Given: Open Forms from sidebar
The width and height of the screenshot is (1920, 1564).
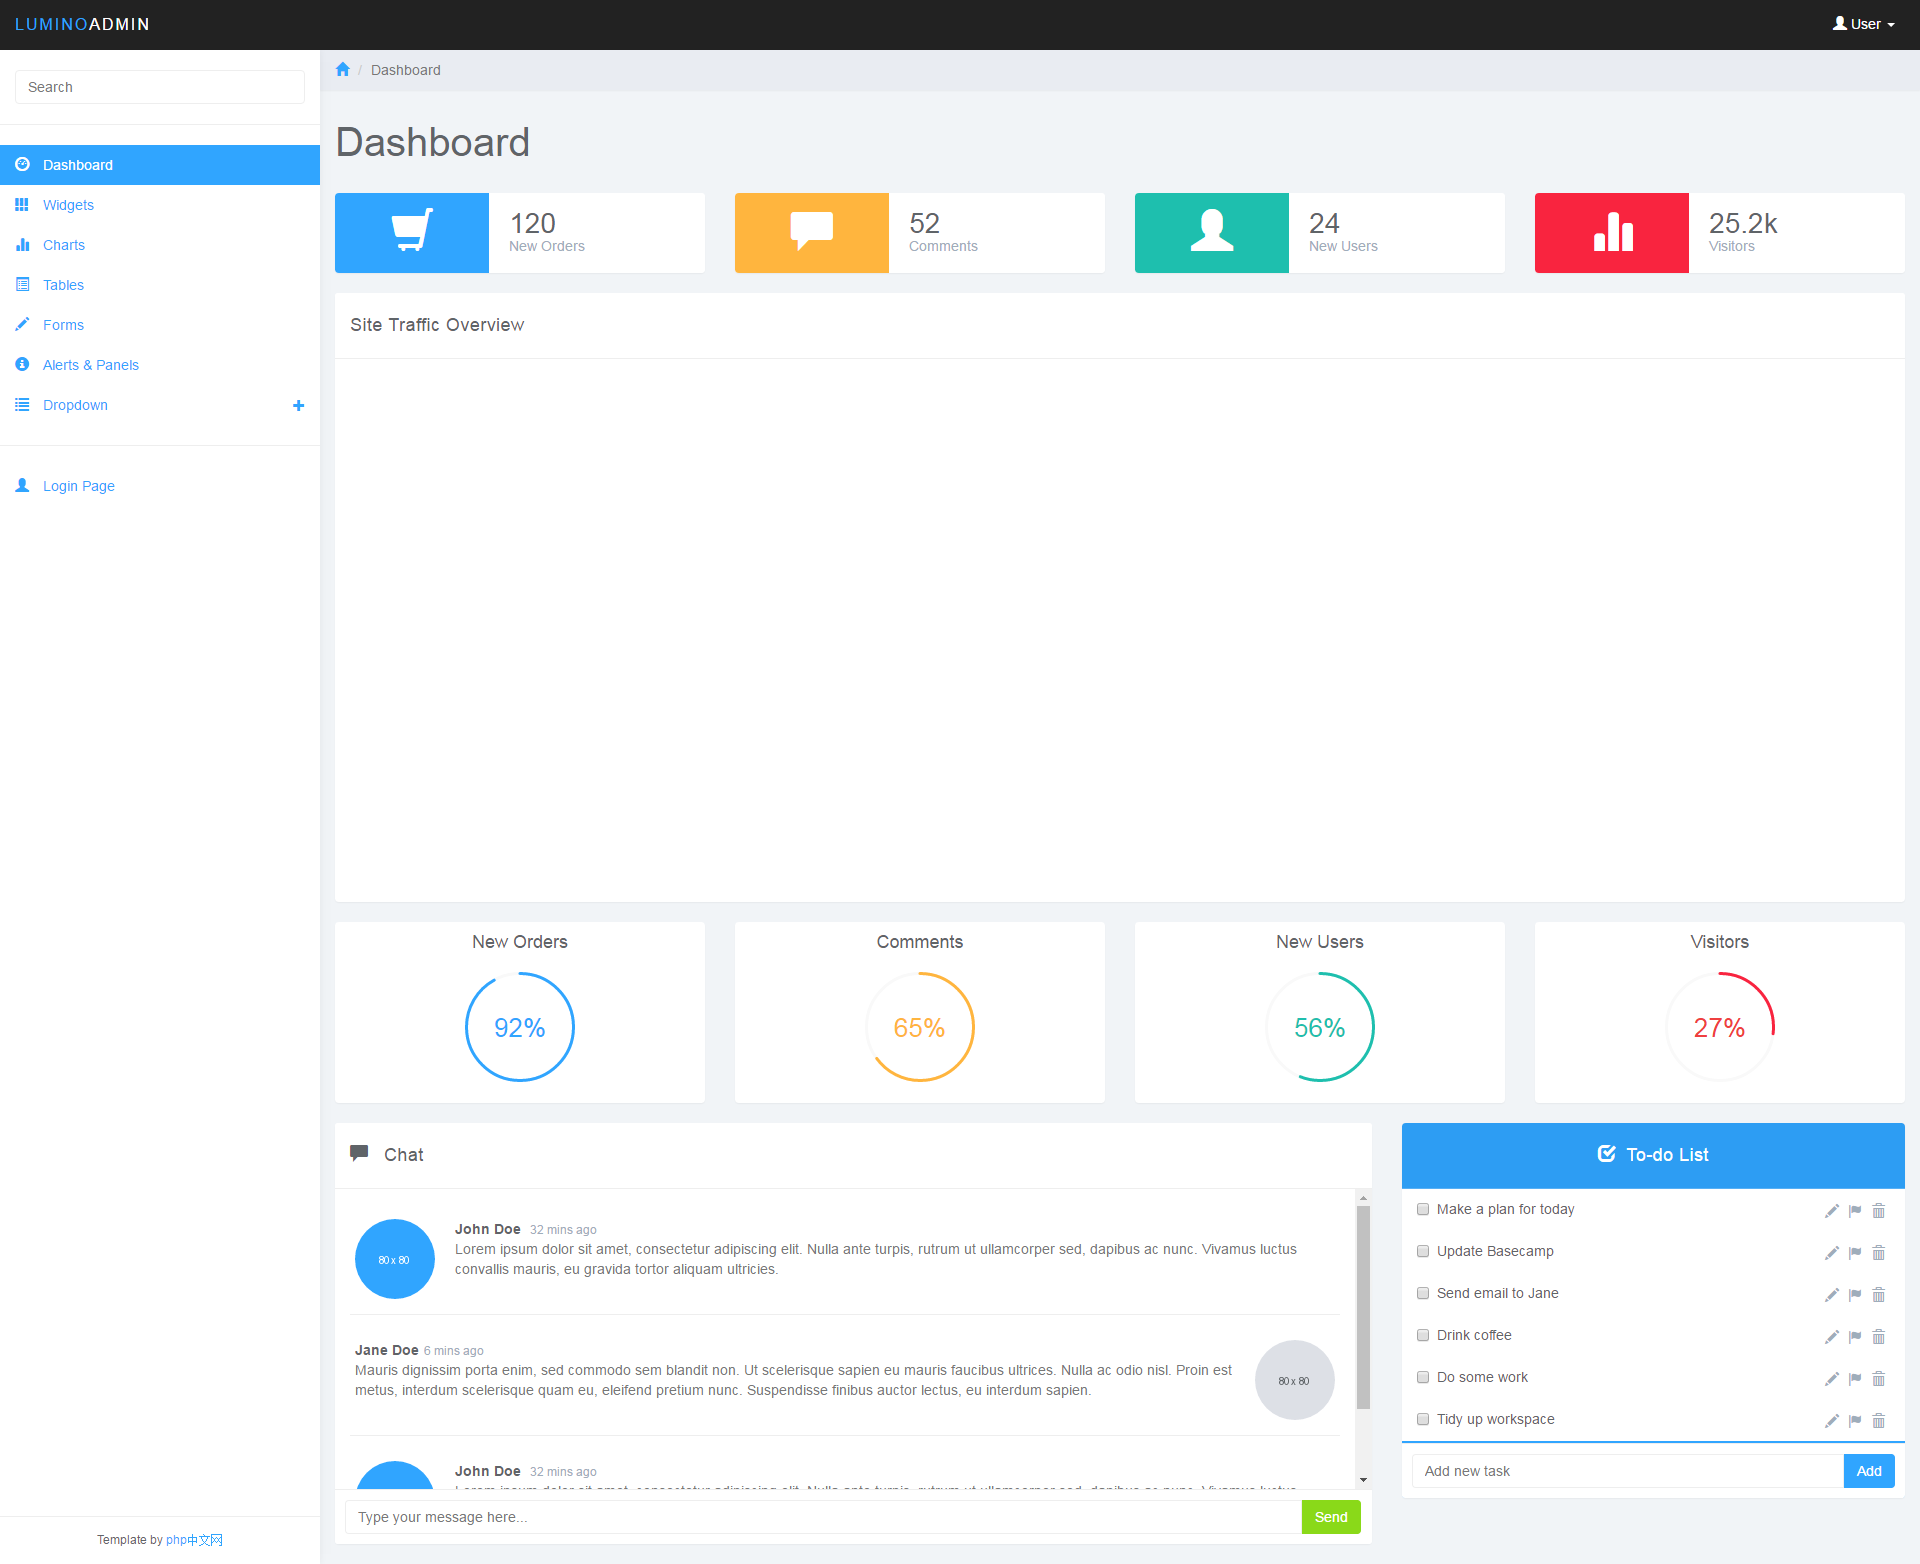Looking at the screenshot, I should pyautogui.click(x=160, y=325).
